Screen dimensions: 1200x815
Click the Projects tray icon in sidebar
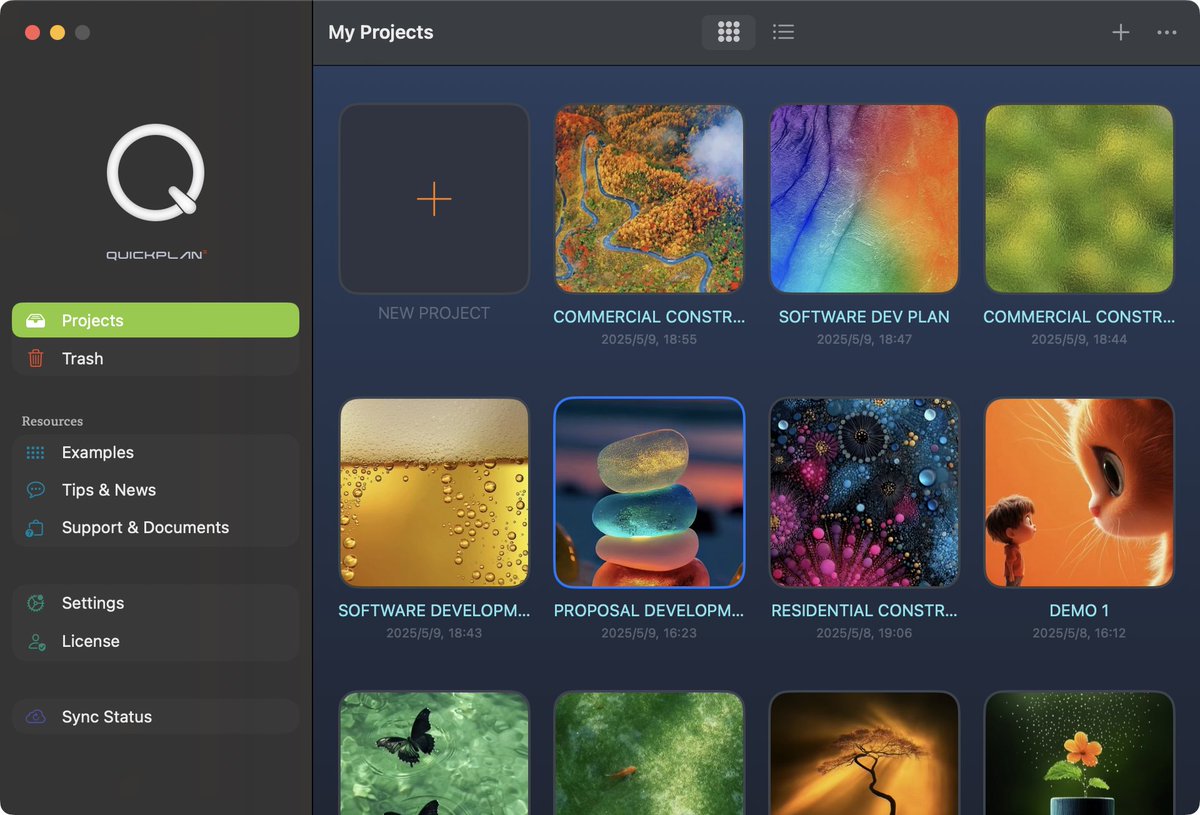click(36, 320)
